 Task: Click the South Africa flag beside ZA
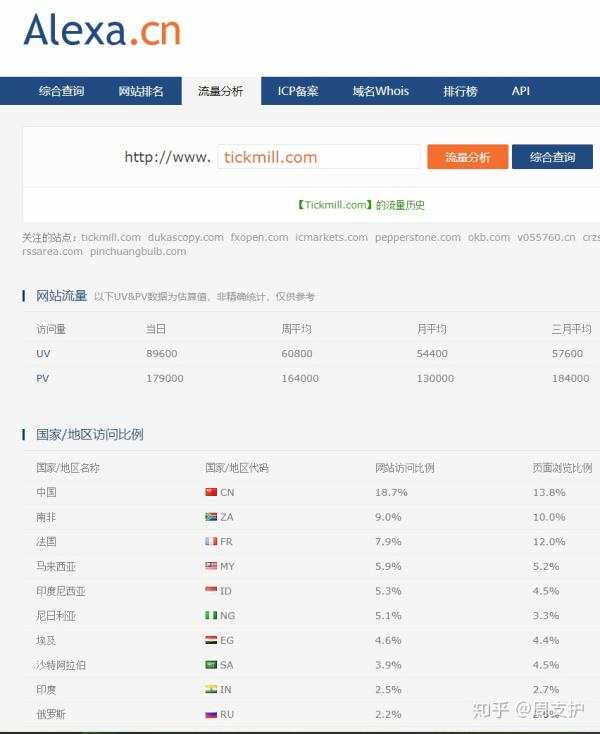pyautogui.click(x=211, y=517)
